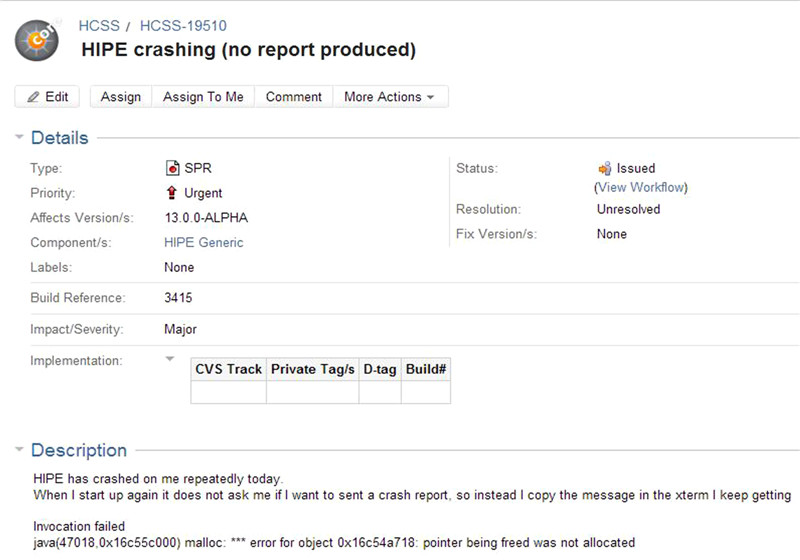Collapse the Description section
Viewport: 800px width, 560px height.
click(18, 450)
